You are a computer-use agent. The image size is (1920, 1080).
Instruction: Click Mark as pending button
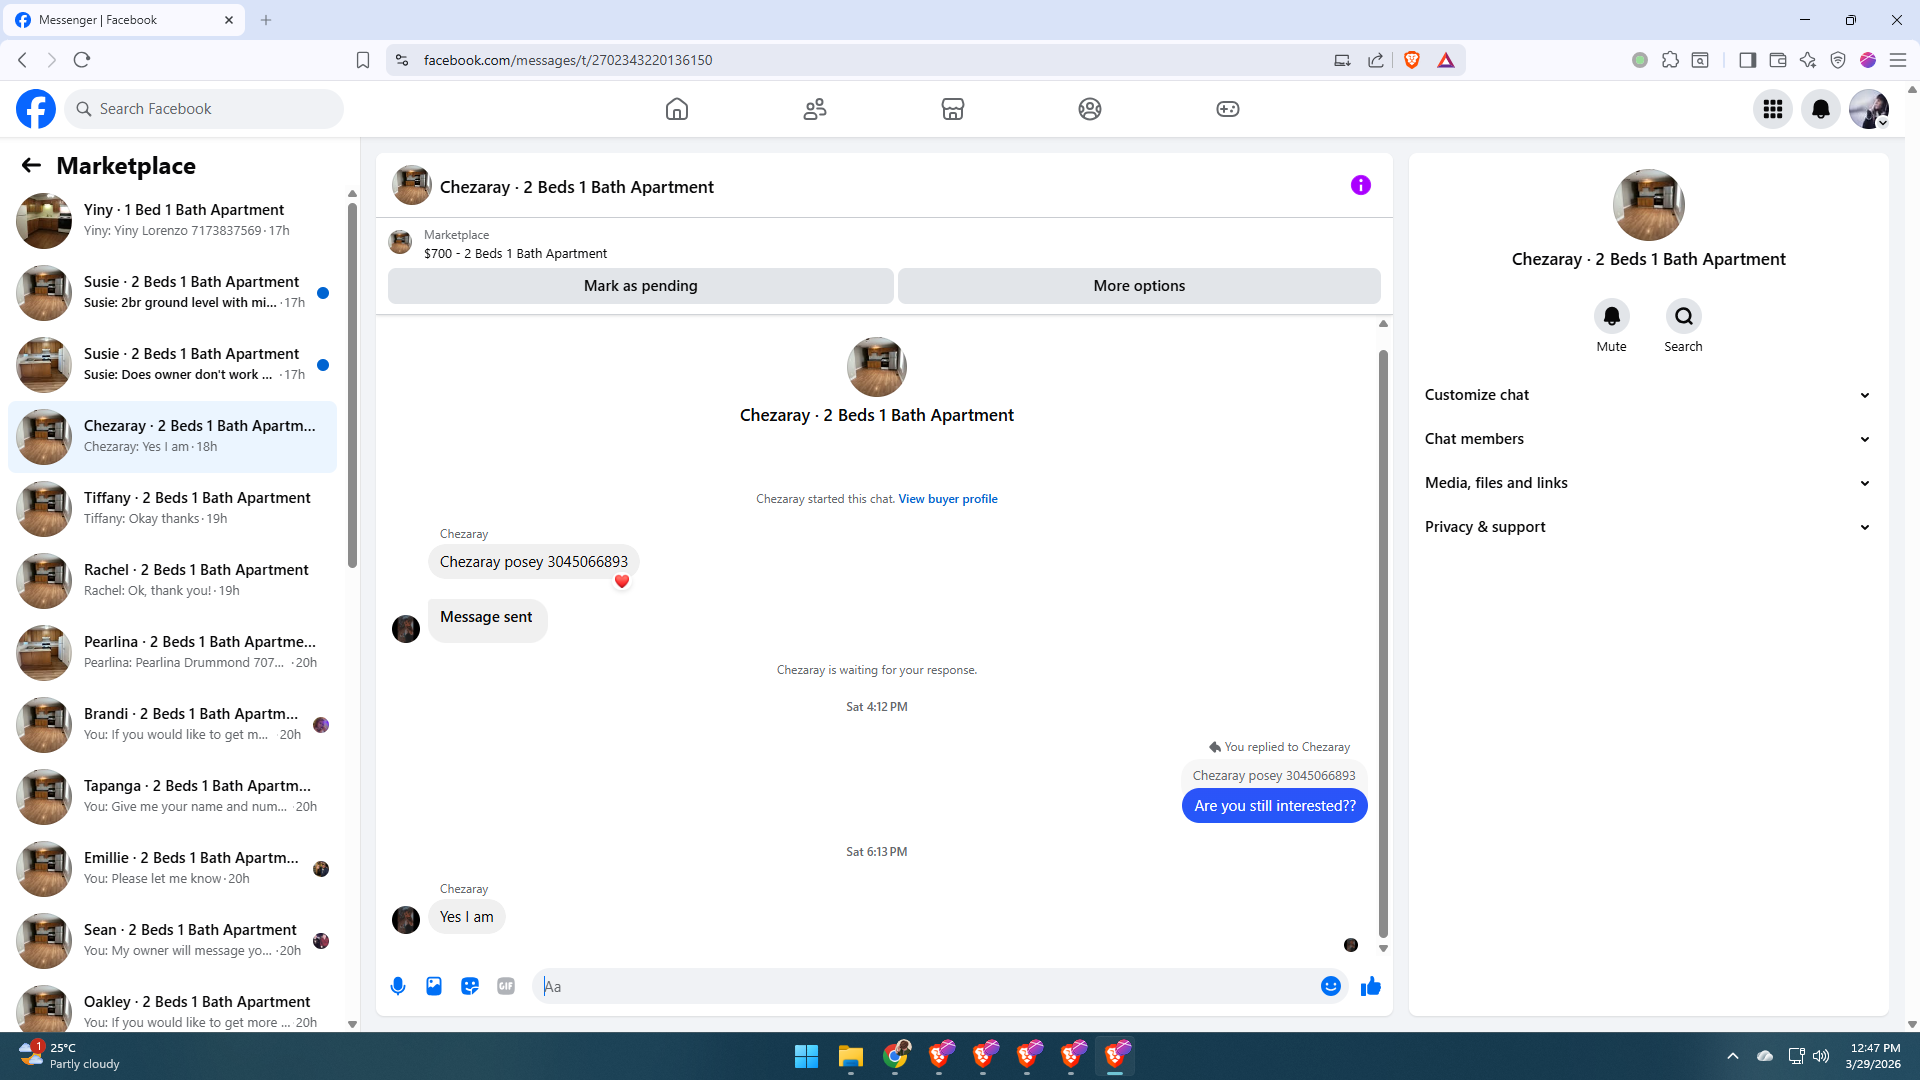point(641,286)
